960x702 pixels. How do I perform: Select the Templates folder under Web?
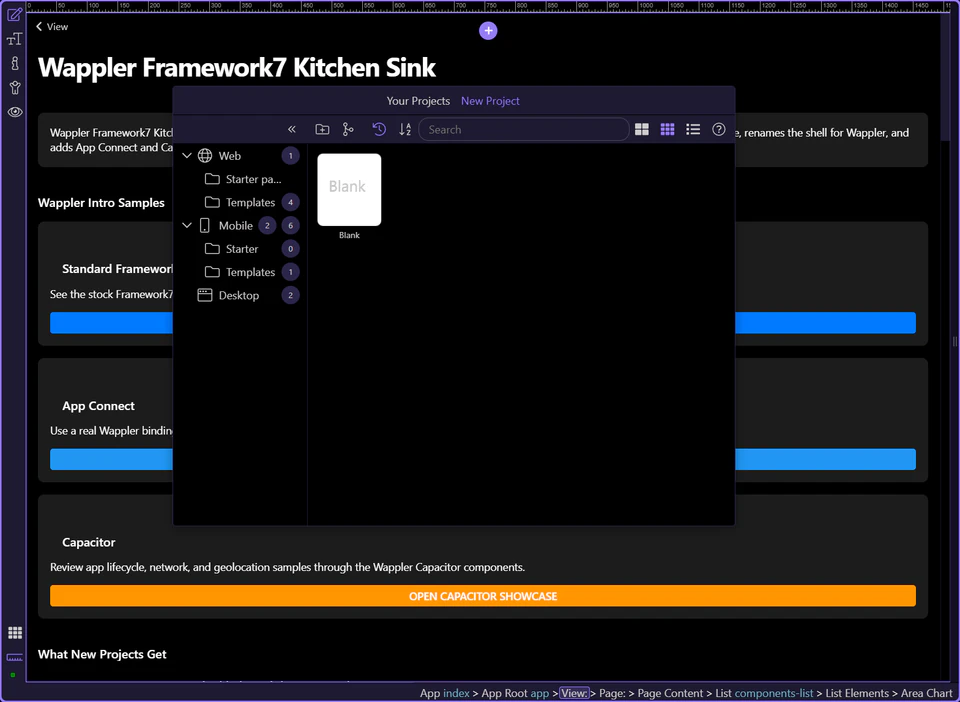pyautogui.click(x=250, y=203)
